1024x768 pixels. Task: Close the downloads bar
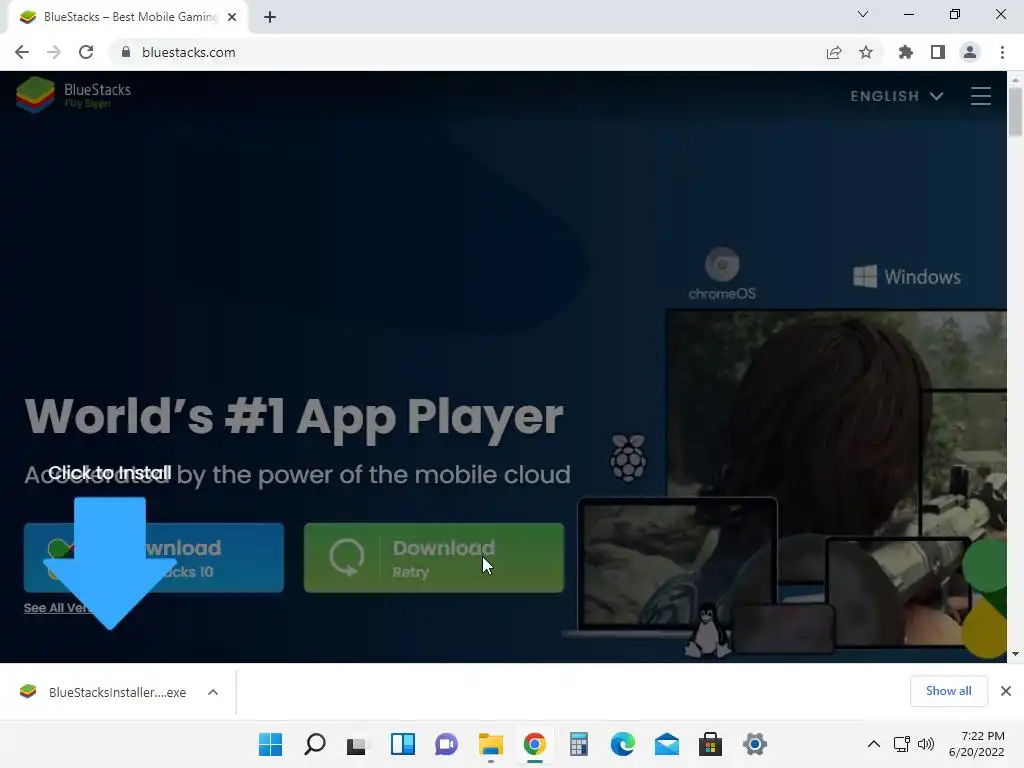tap(1006, 691)
